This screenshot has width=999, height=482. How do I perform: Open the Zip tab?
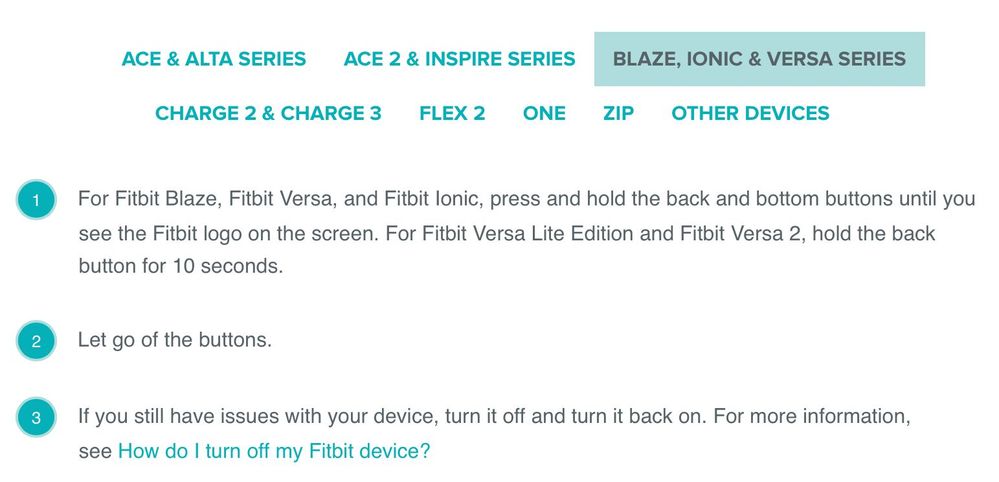619,113
